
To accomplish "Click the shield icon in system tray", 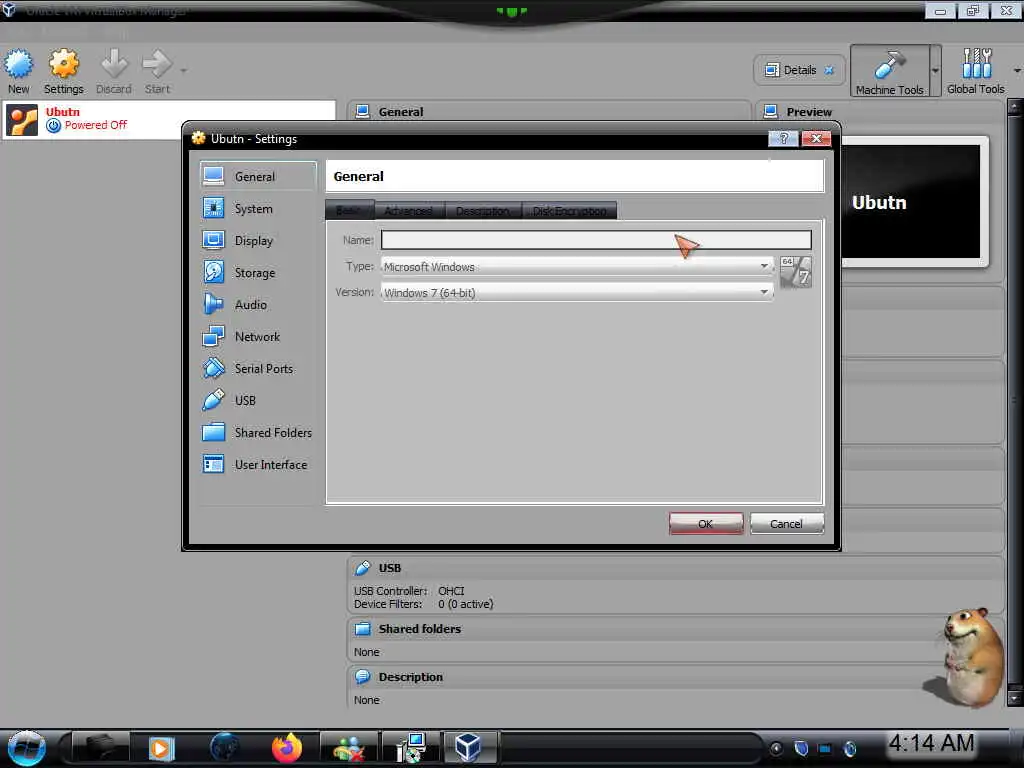I will (x=801, y=748).
